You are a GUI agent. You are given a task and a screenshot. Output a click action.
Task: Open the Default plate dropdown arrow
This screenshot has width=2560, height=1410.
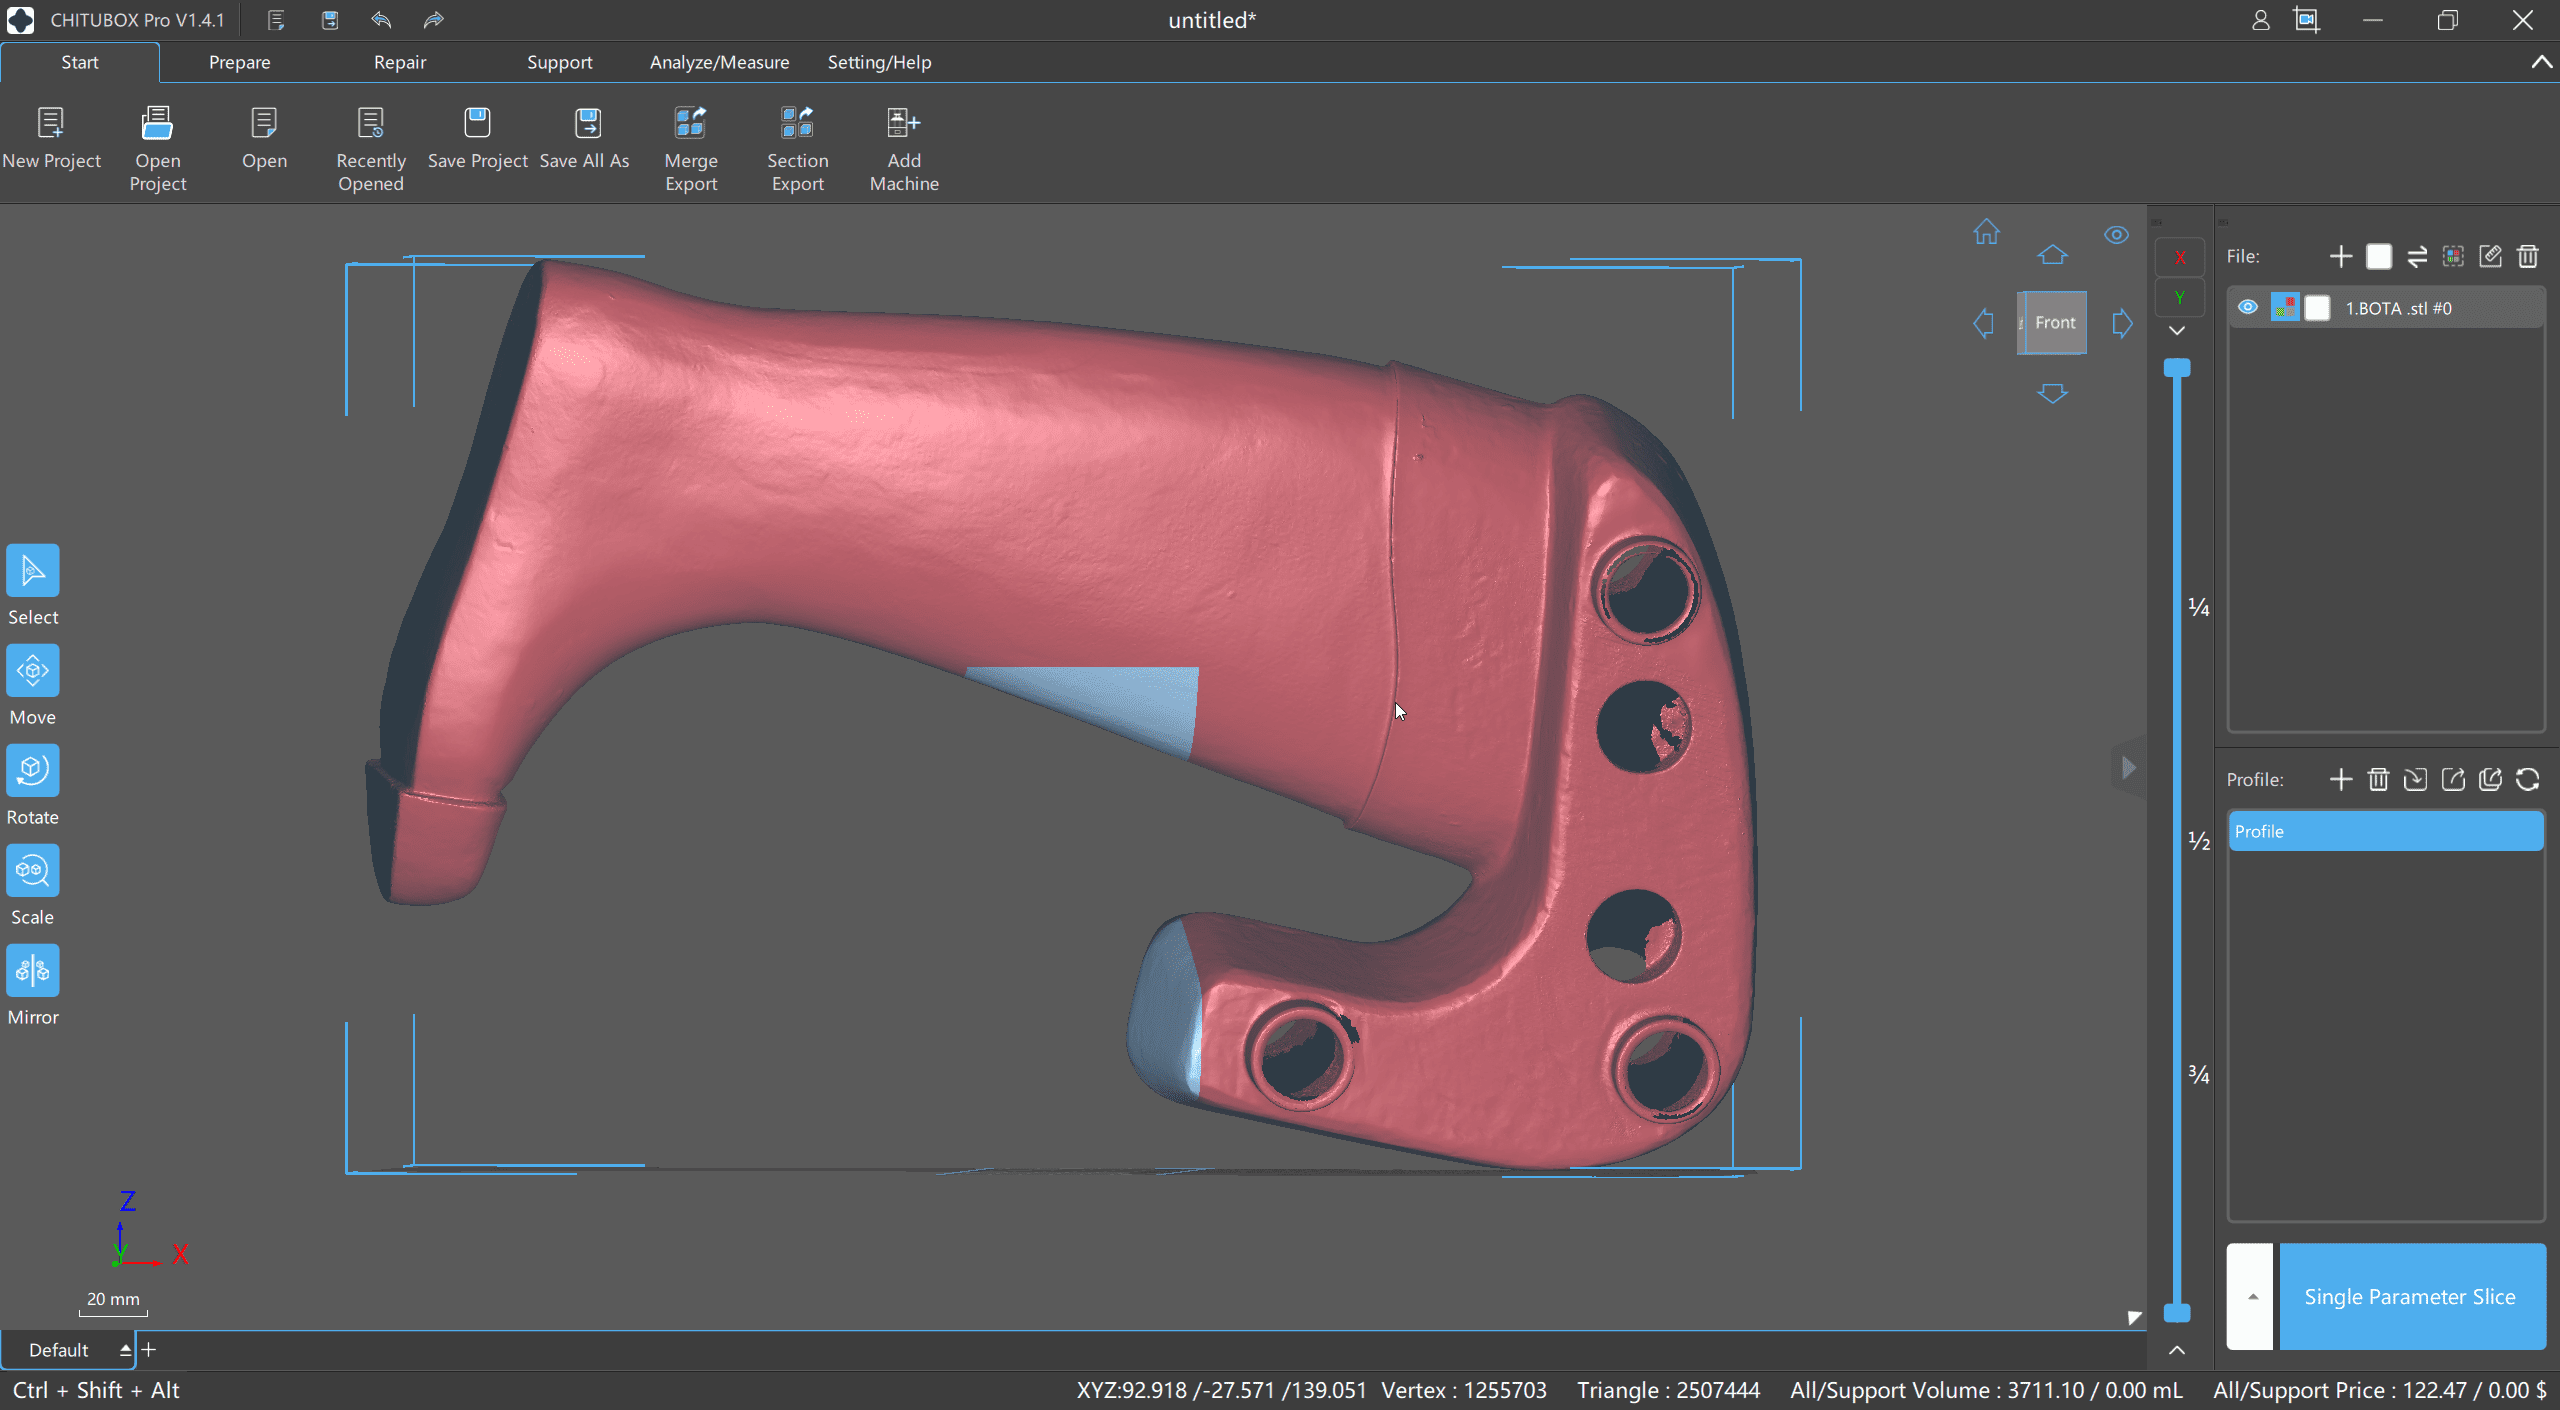click(x=125, y=1350)
